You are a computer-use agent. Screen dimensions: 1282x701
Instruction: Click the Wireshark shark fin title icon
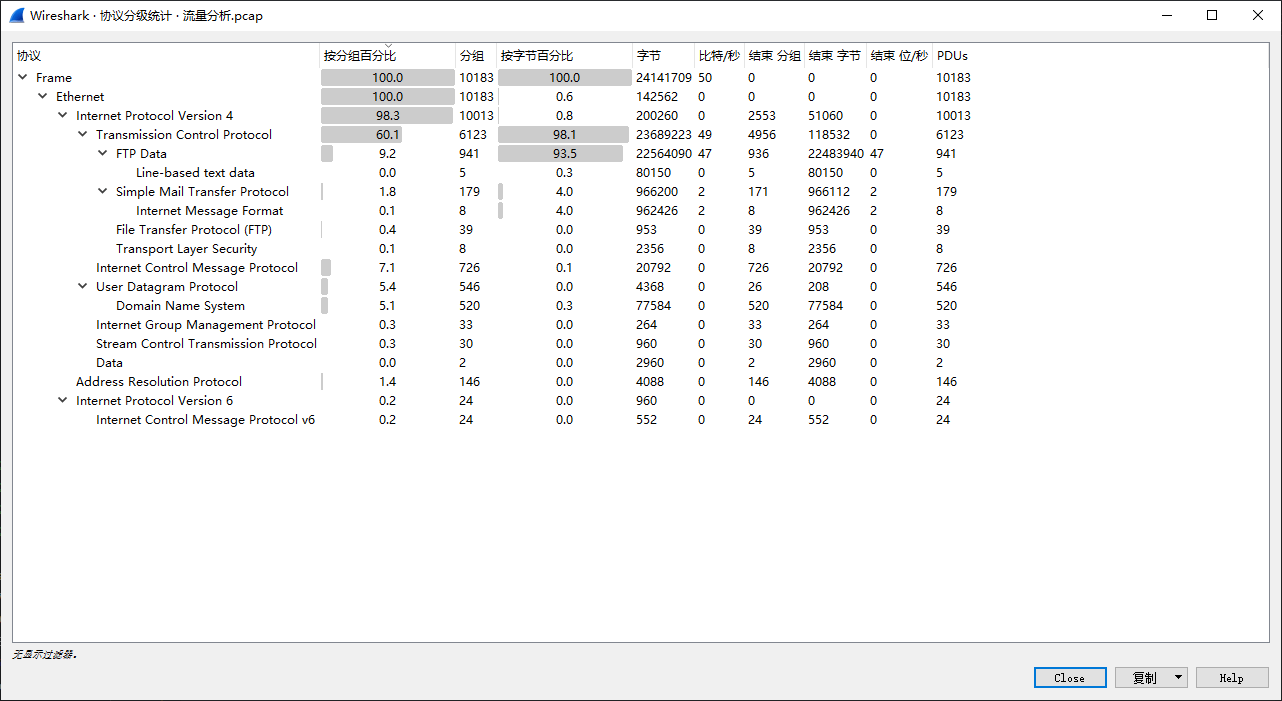click(16, 15)
